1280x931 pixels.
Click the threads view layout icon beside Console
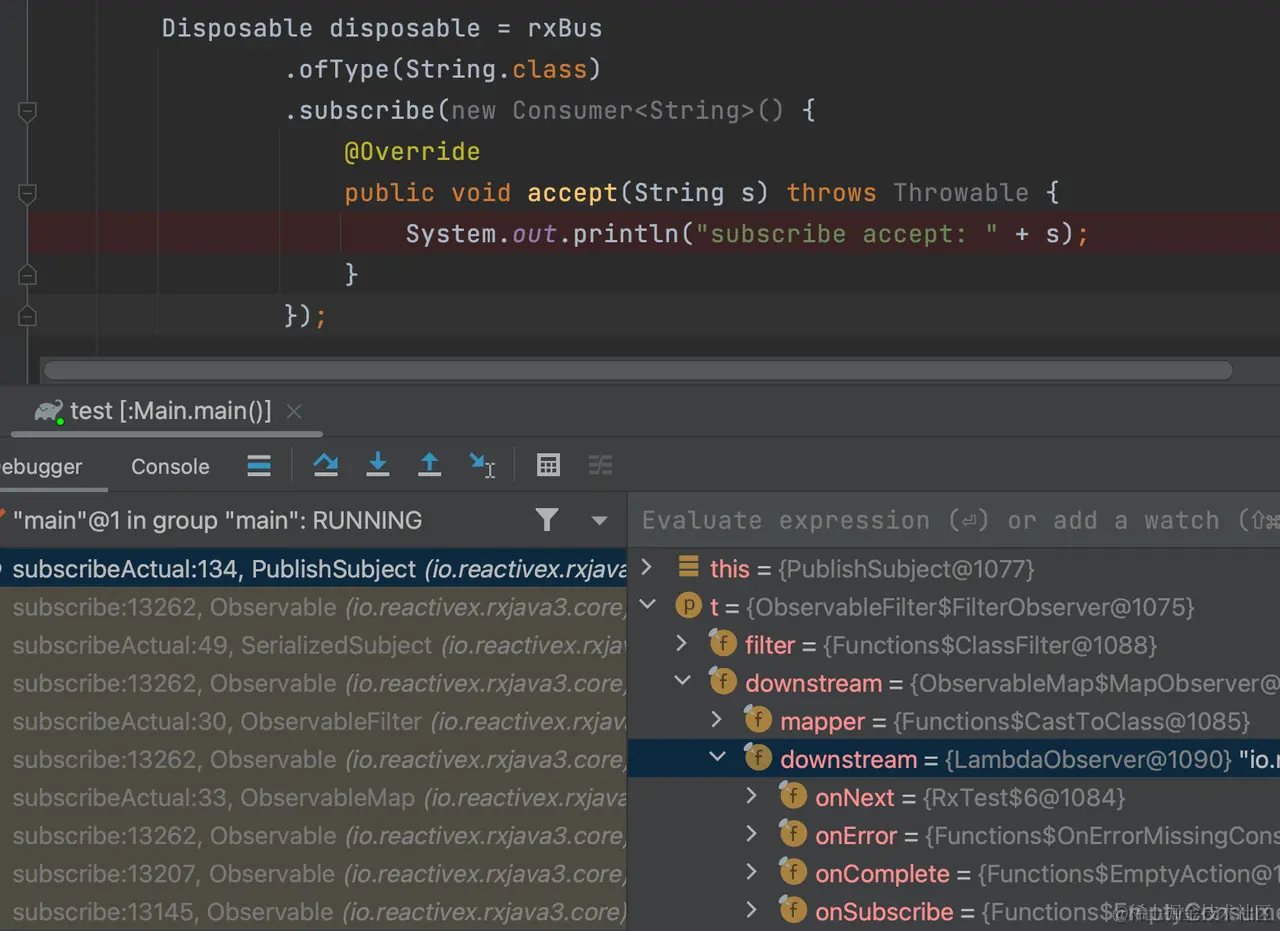[x=259, y=465]
